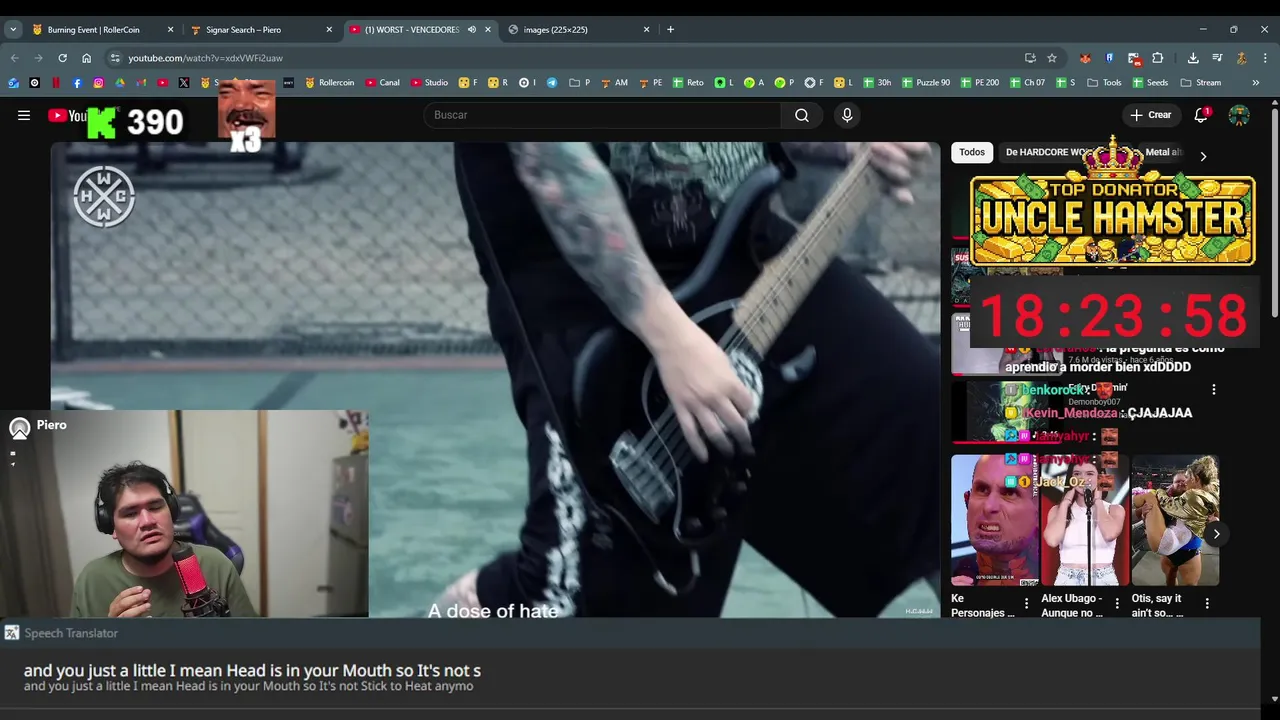
Task: Open the 30h bookmark
Action: (877, 83)
